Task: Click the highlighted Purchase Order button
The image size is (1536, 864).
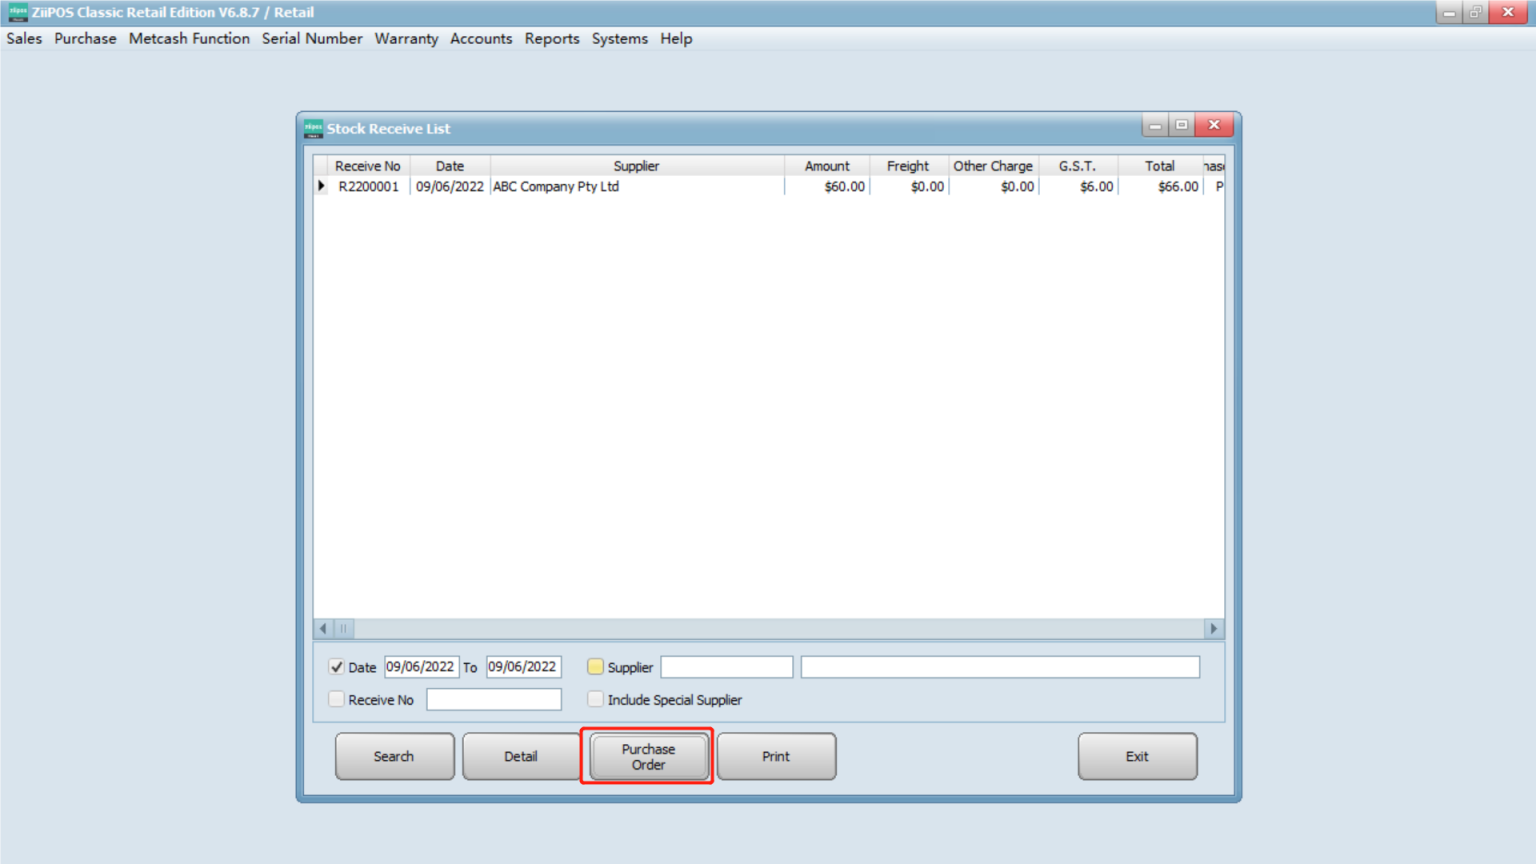Action: click(x=647, y=756)
